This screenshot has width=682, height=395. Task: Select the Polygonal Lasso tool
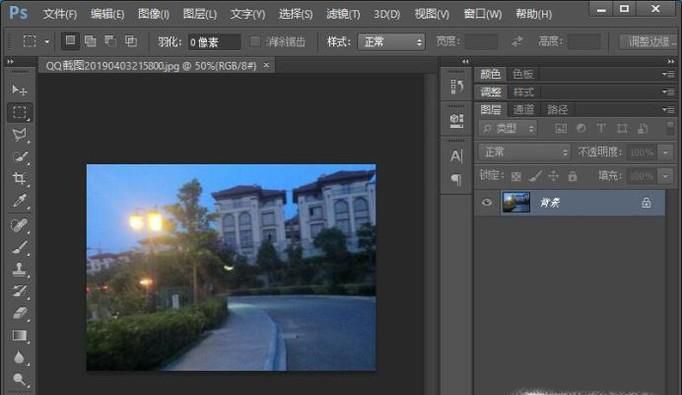coord(19,134)
